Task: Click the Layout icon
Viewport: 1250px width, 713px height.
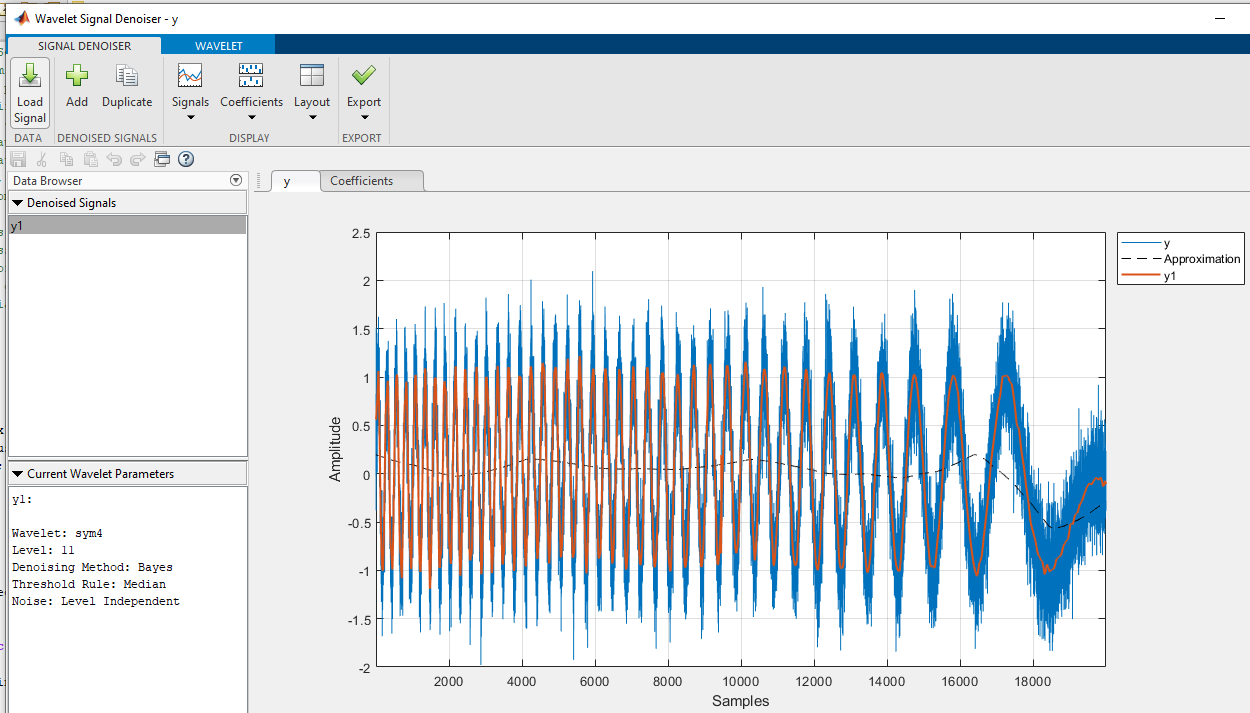Action: pos(312,76)
